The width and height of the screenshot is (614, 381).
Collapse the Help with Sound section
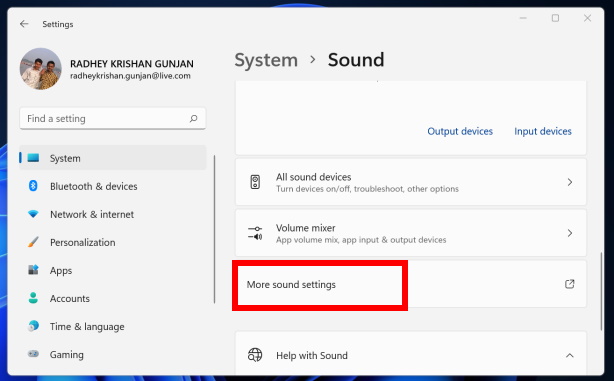[x=570, y=355]
